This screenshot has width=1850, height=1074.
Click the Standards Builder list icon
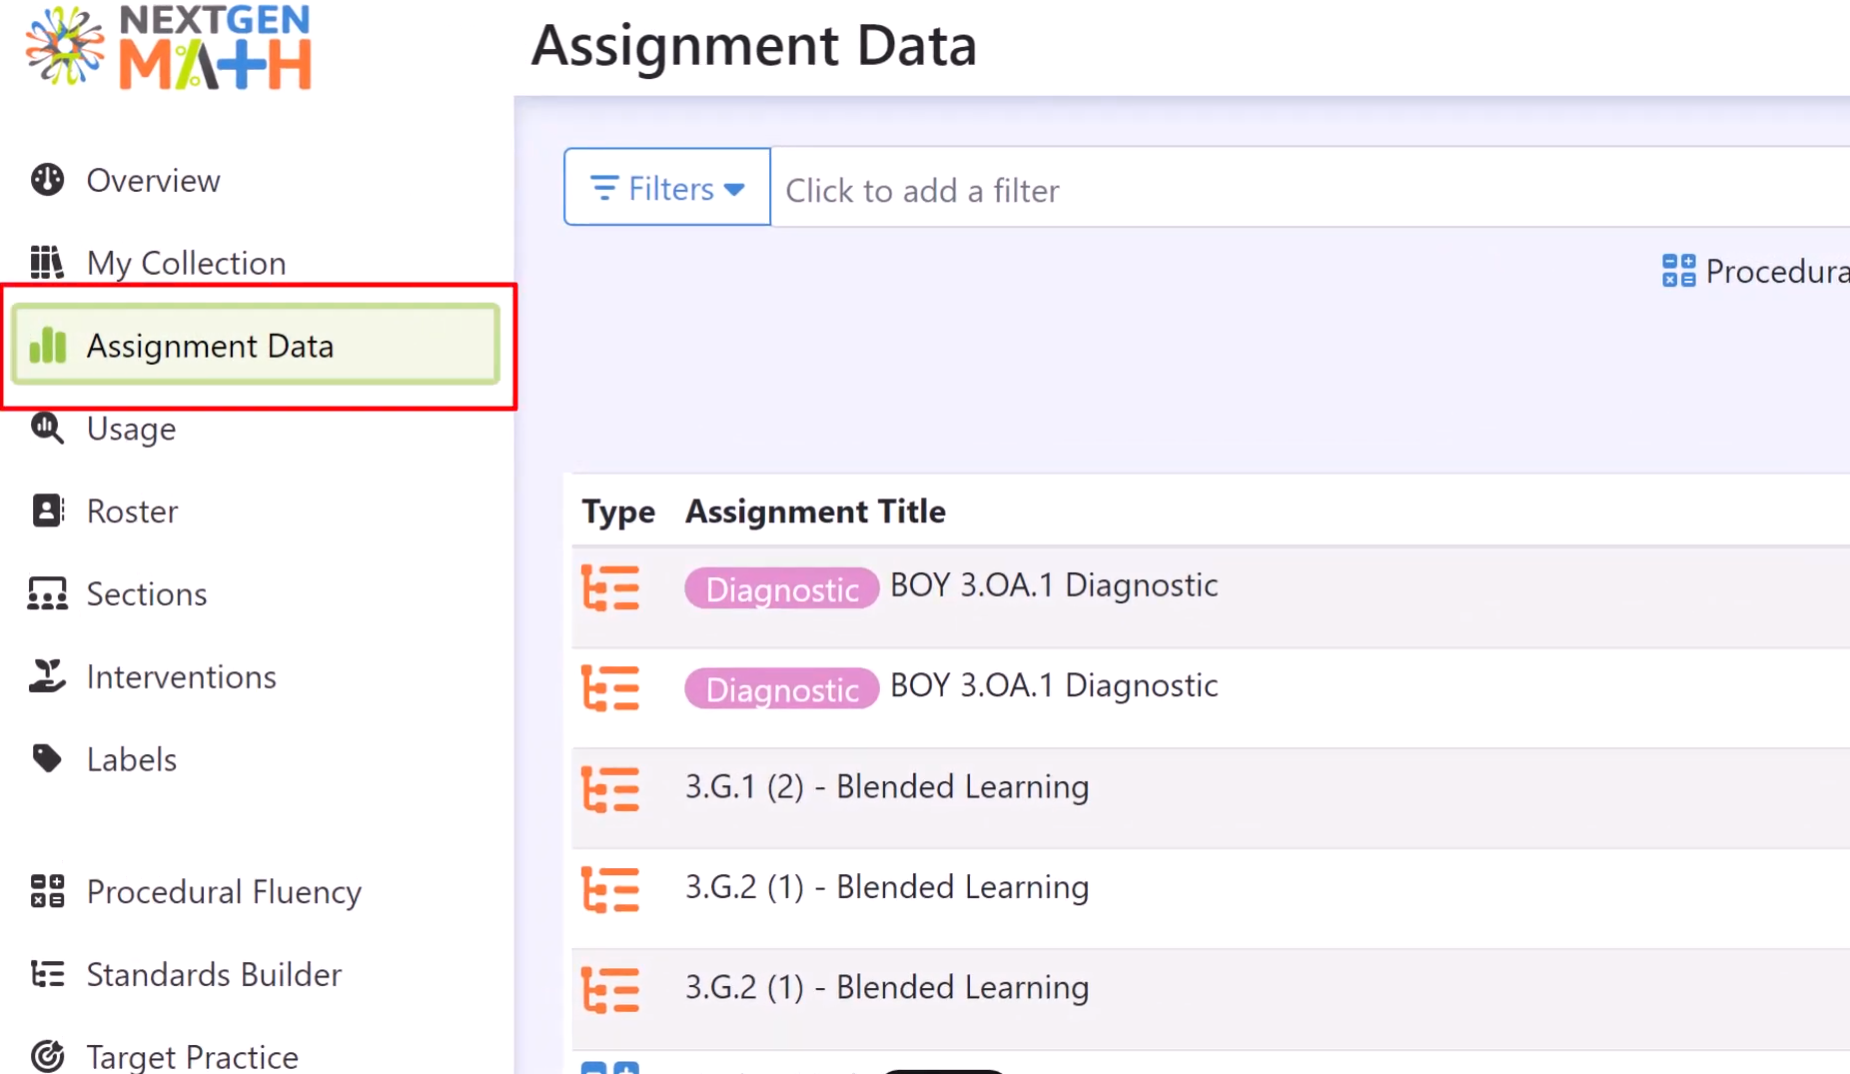click(x=47, y=974)
